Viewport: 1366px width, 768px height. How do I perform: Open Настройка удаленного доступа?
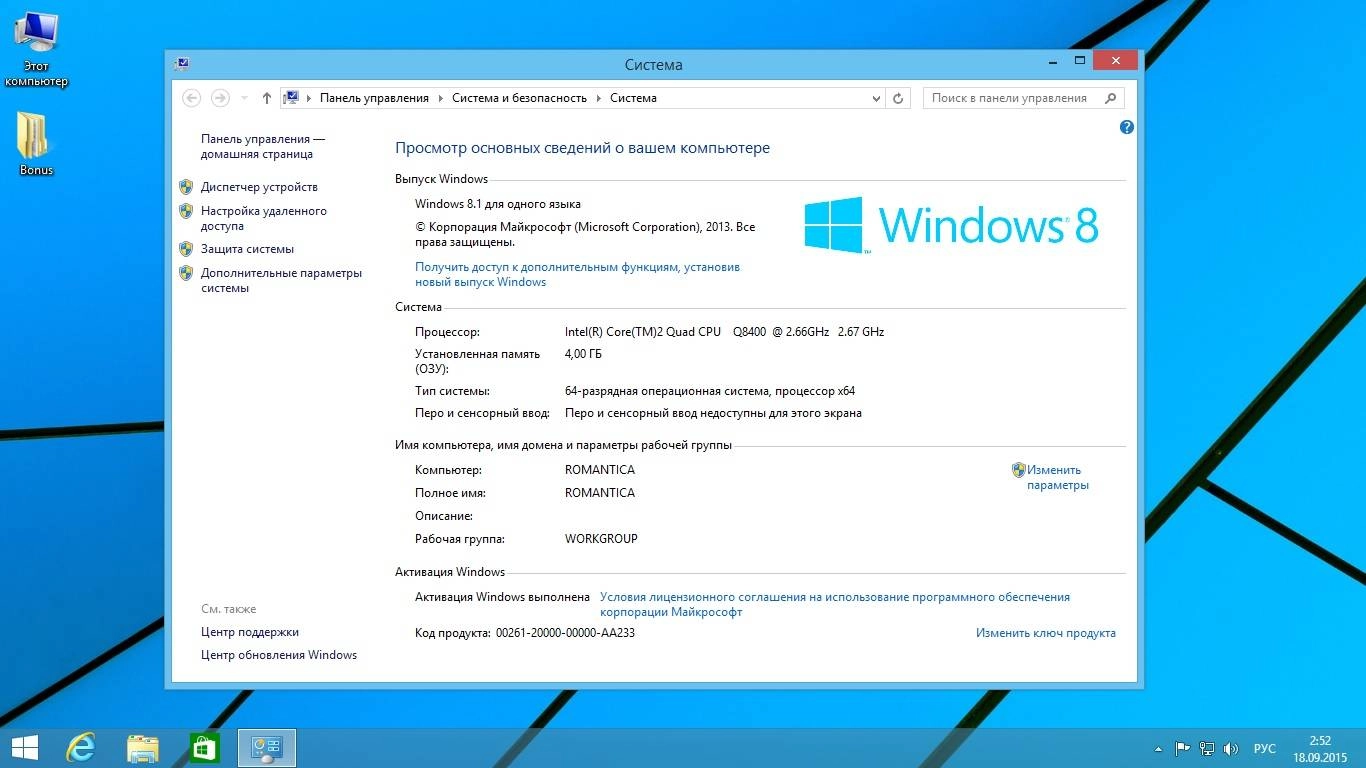263,218
